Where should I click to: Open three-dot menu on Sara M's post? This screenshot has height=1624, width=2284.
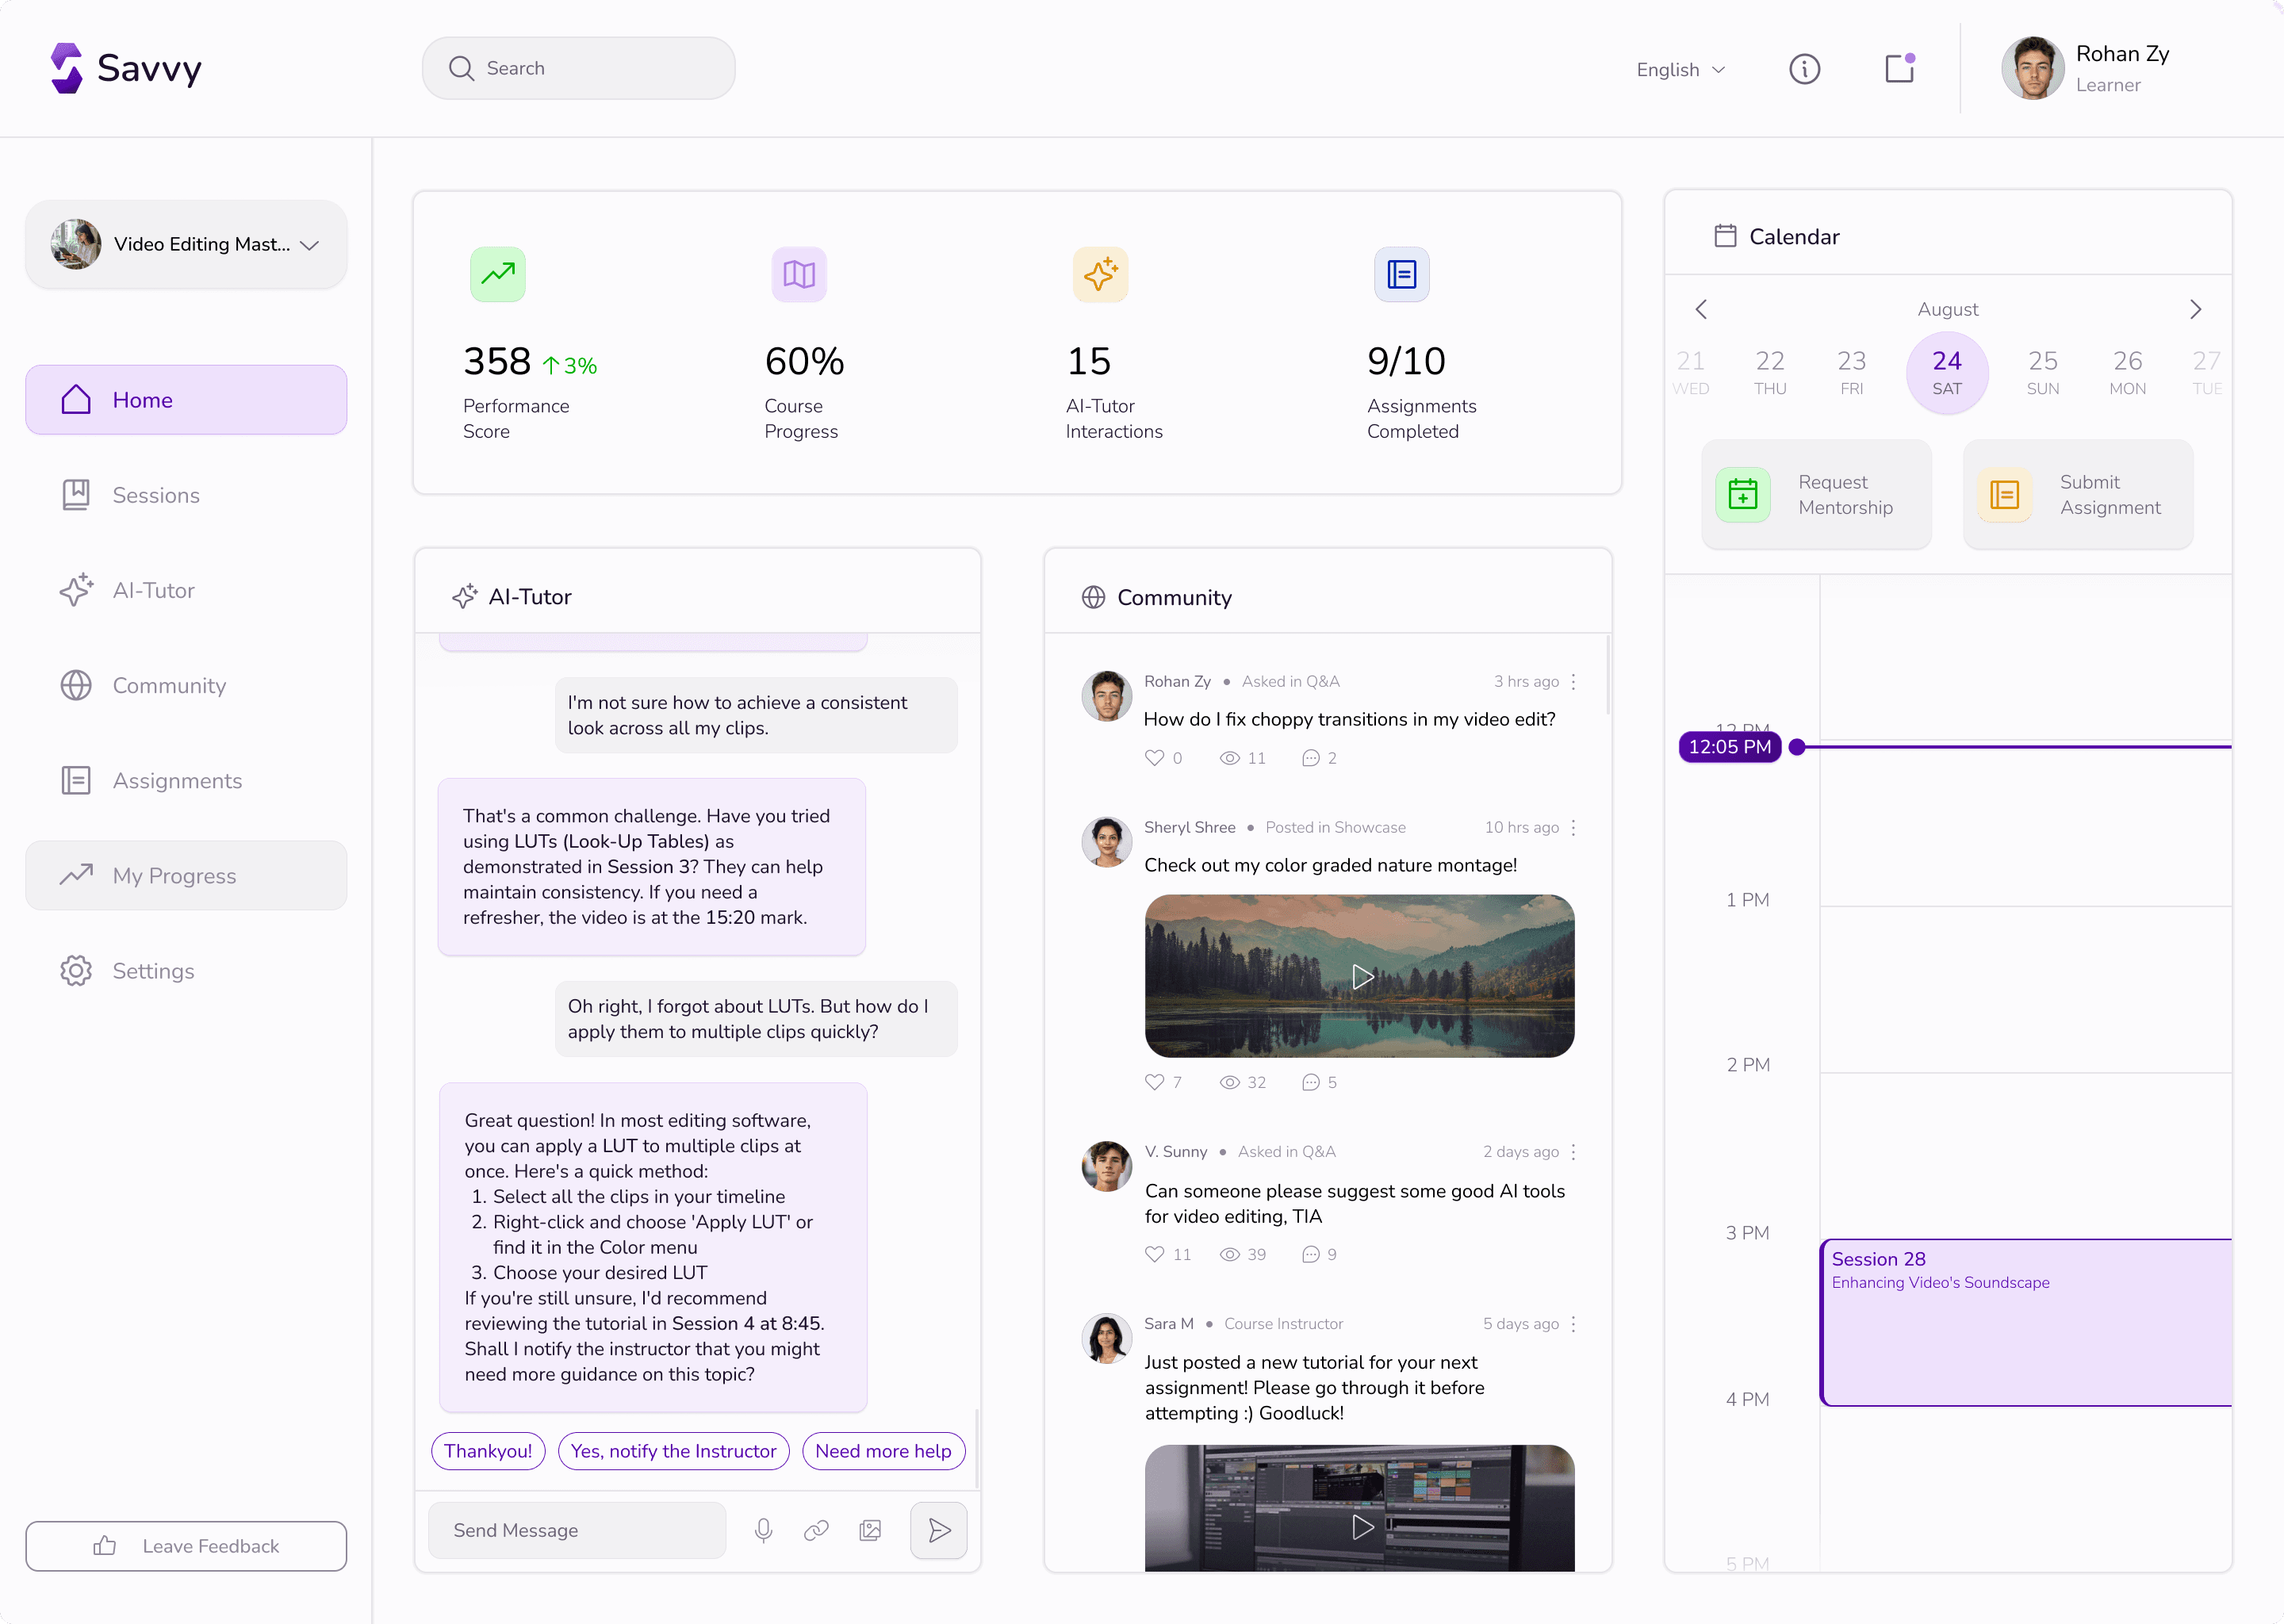coord(1573,1324)
